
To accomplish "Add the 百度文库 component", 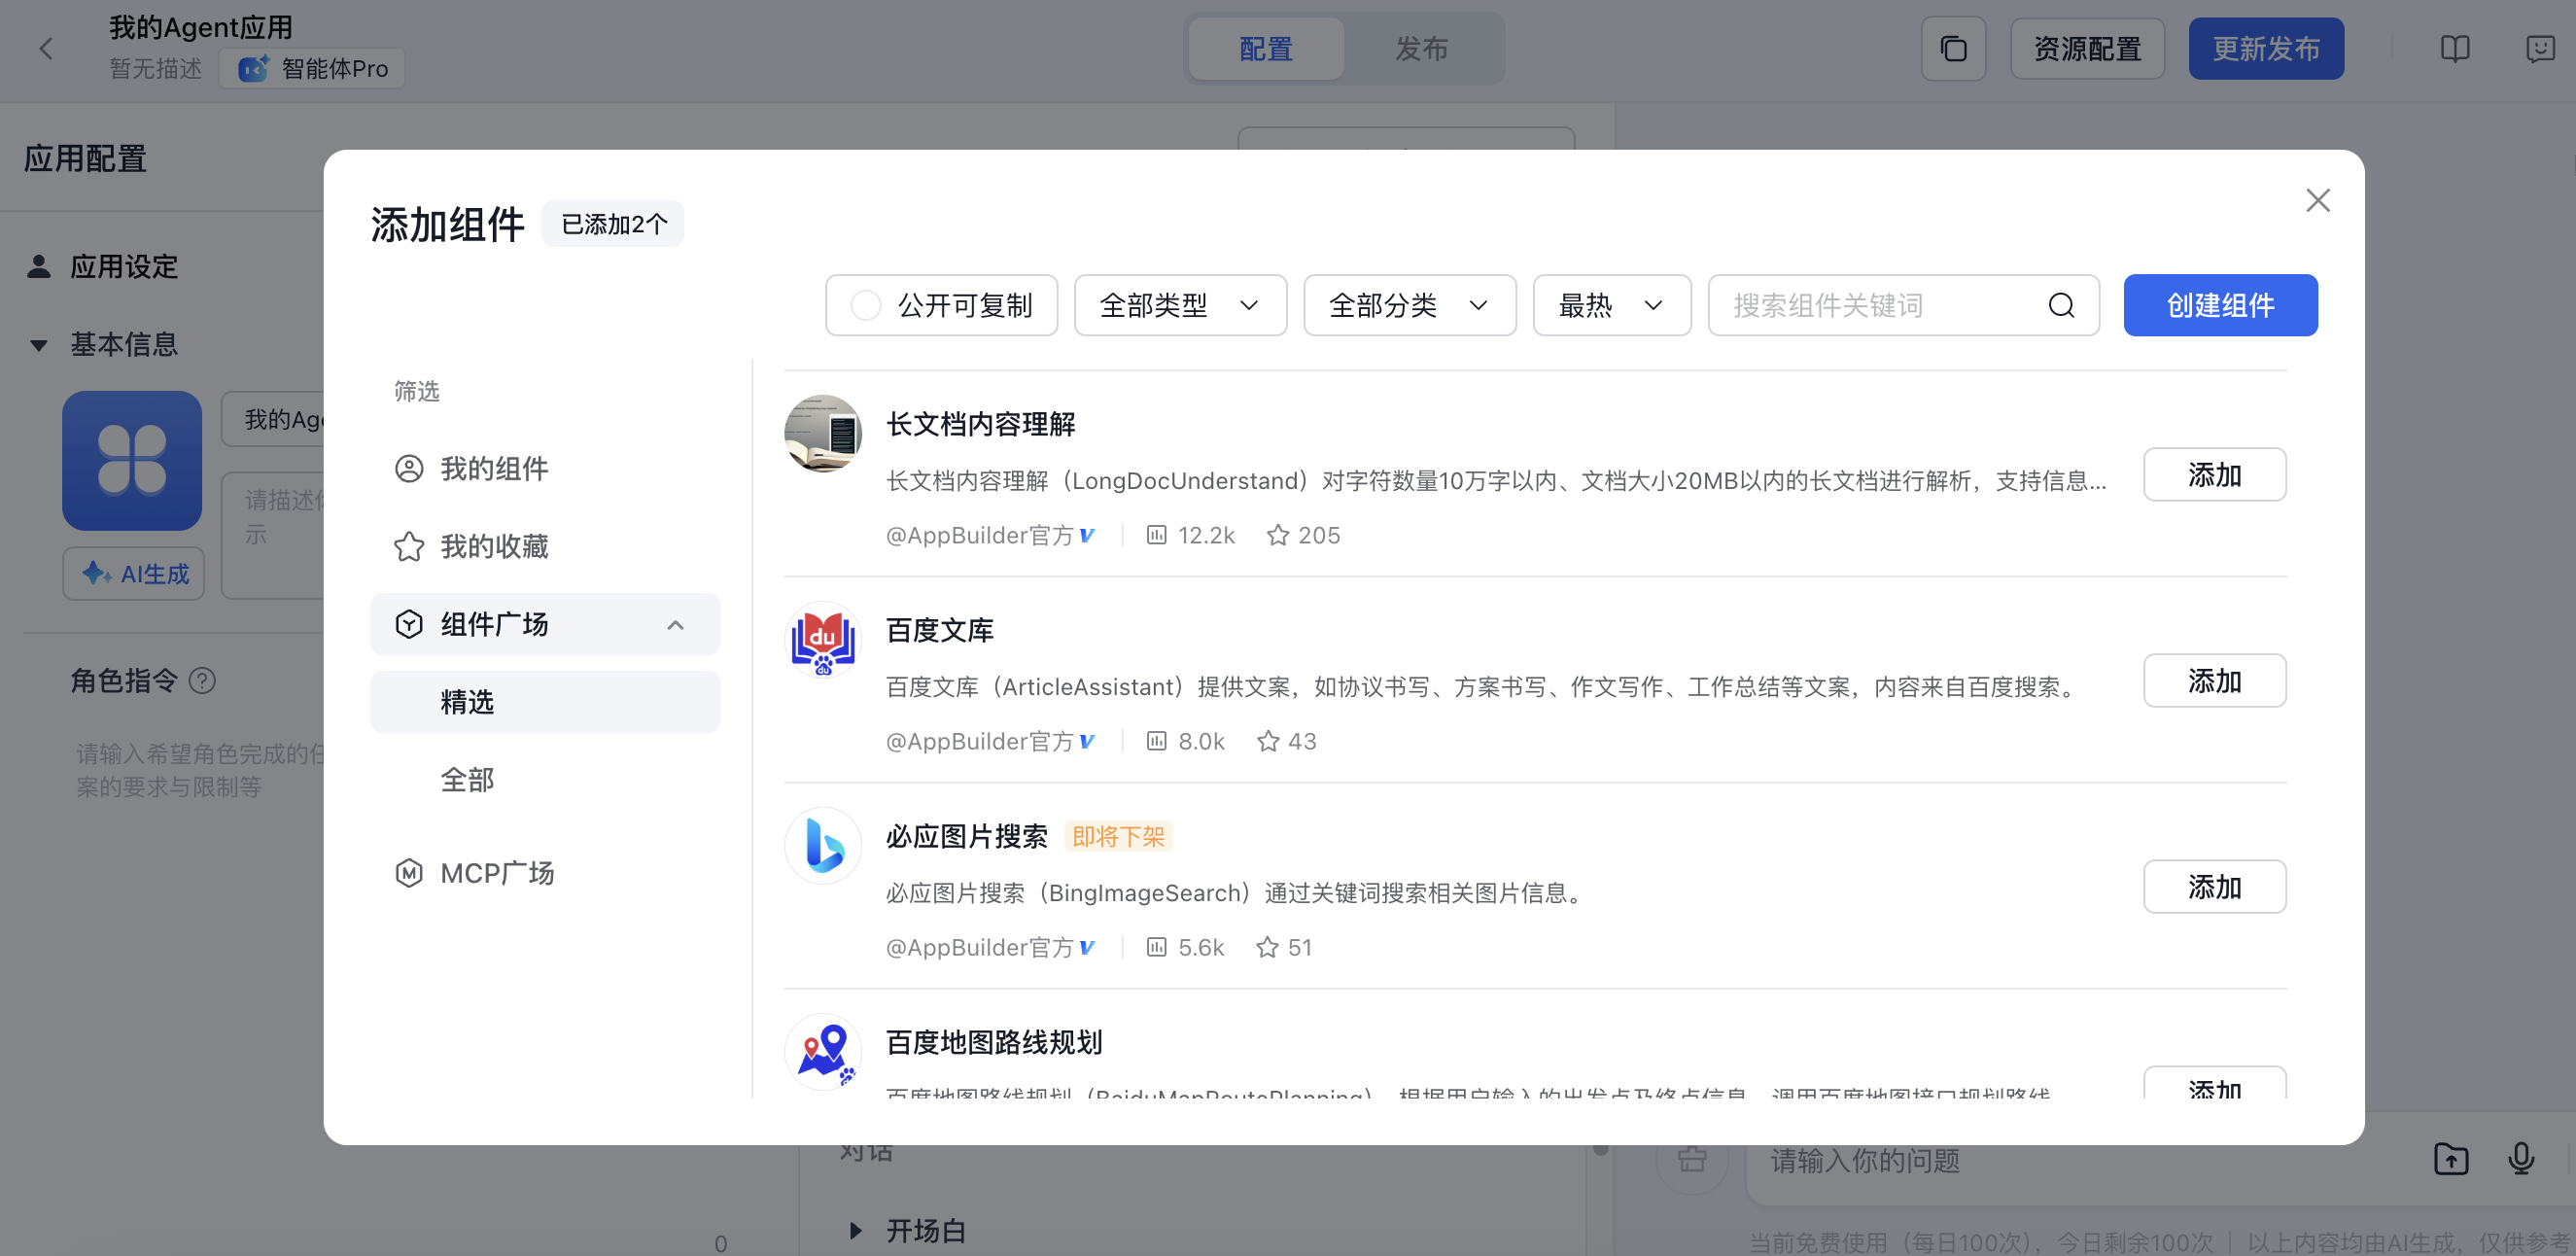I will tap(2214, 680).
